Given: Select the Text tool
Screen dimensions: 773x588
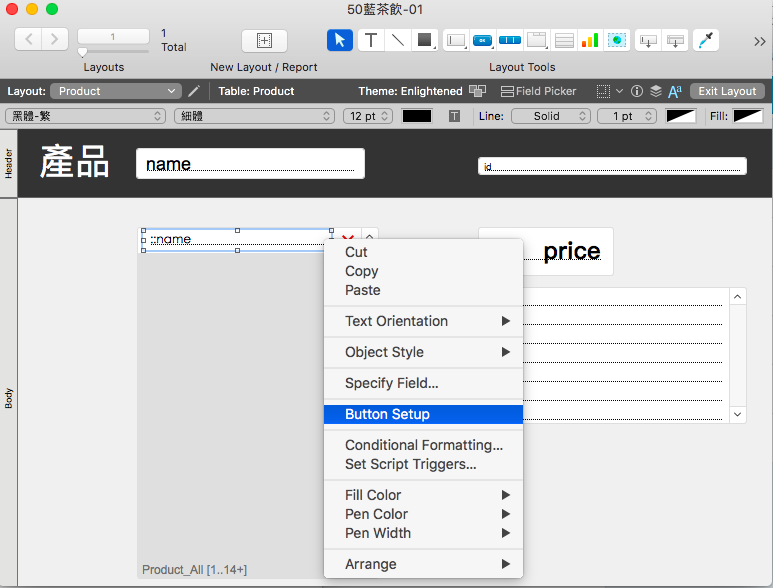Looking at the screenshot, I should pyautogui.click(x=371, y=40).
